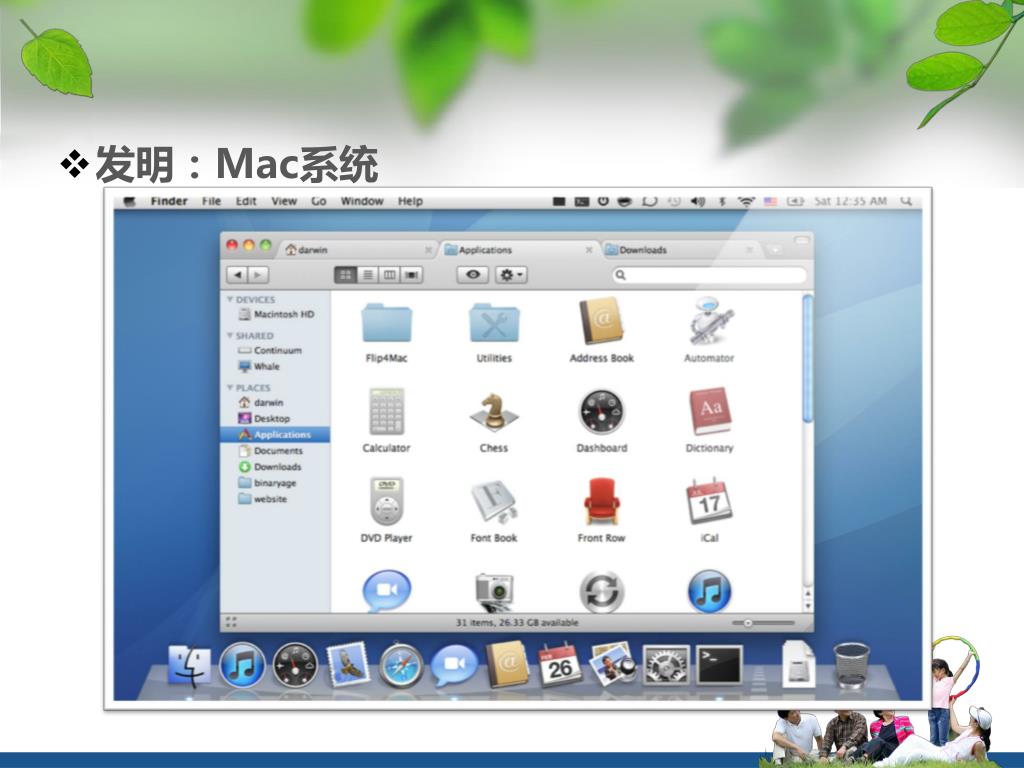Open iChat from the Dock

click(455, 664)
